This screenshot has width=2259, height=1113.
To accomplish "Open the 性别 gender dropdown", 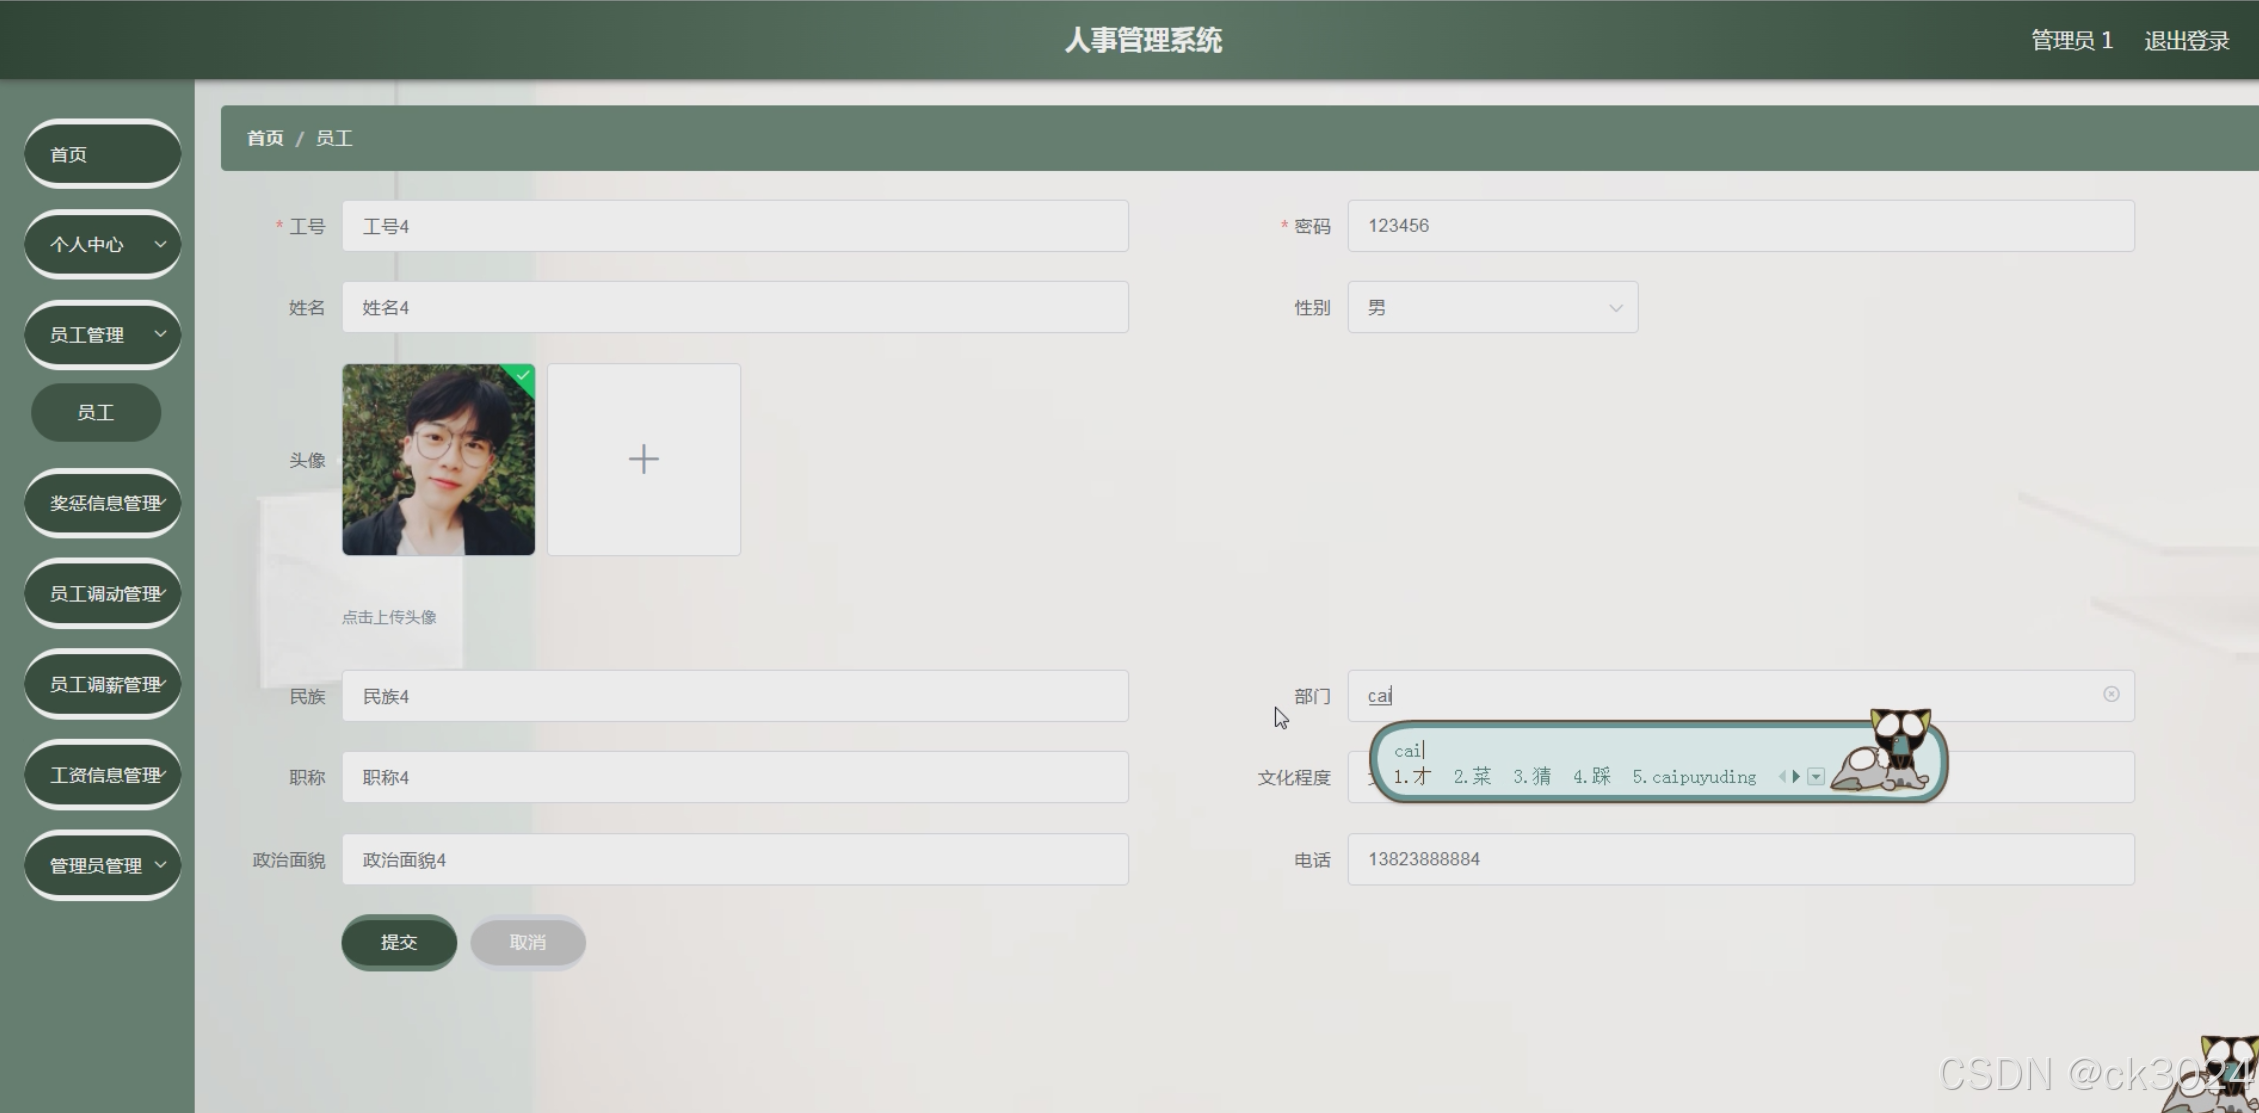I will (1492, 308).
